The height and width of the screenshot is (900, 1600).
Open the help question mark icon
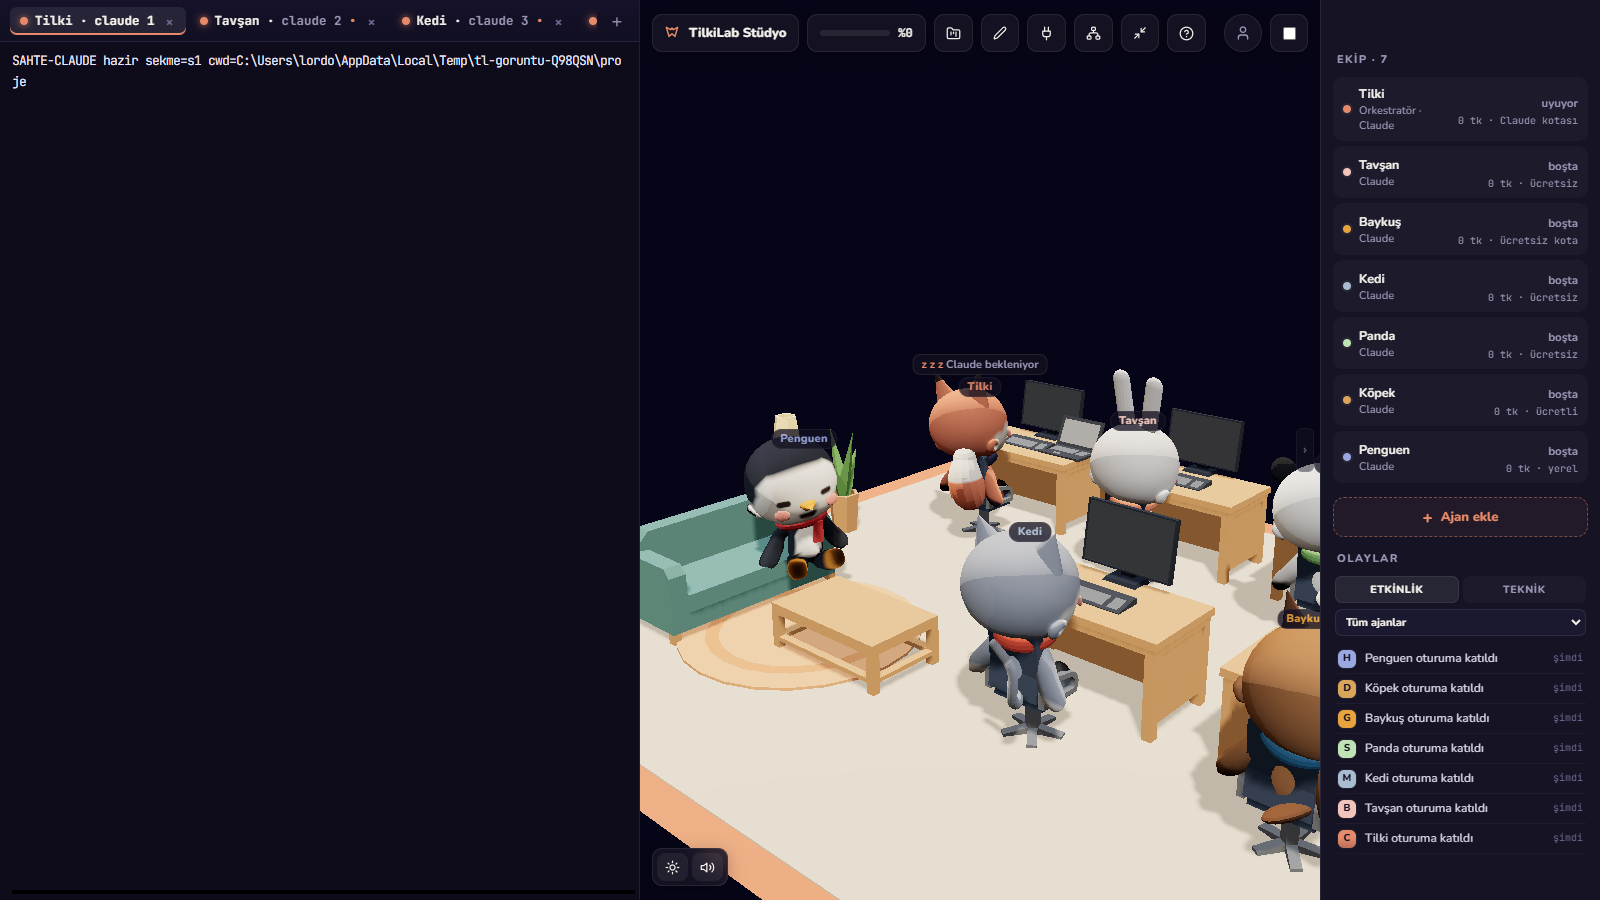1186,33
